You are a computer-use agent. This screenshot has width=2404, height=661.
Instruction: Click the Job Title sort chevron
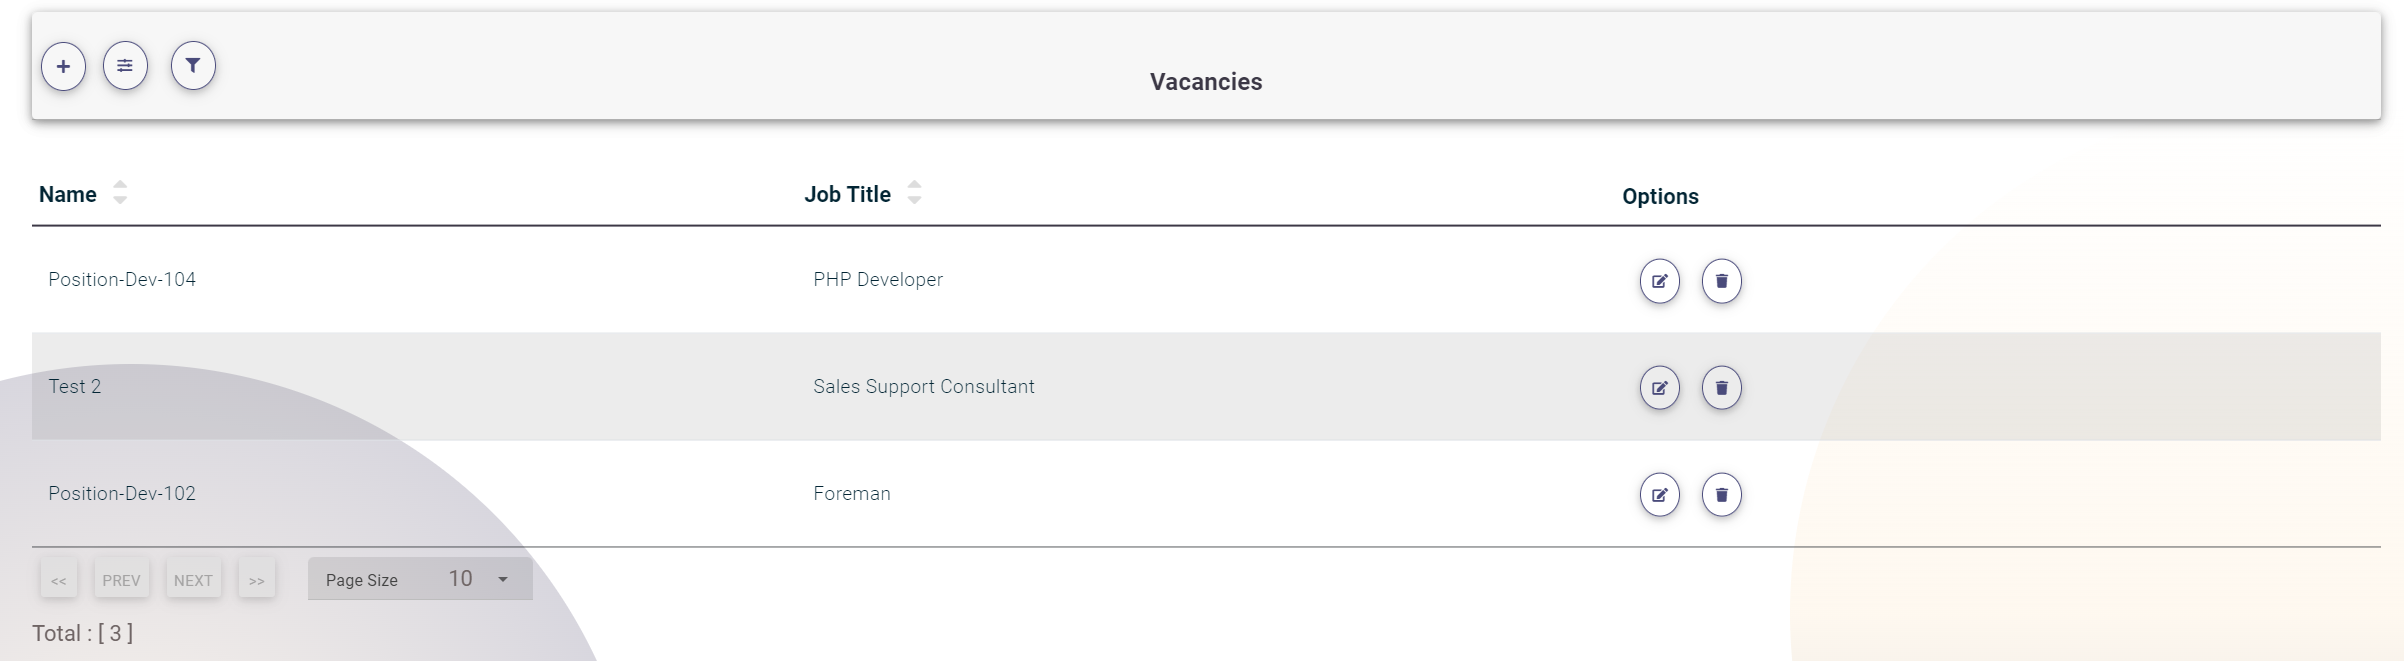[913, 194]
